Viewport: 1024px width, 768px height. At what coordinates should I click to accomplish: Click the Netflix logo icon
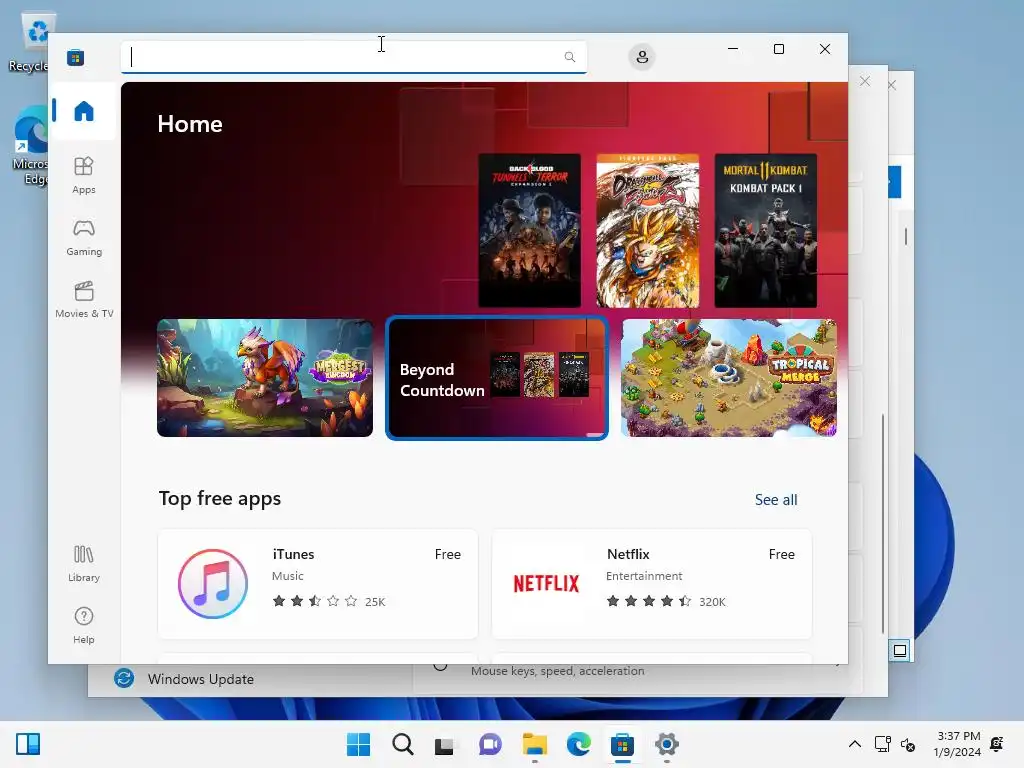546,584
